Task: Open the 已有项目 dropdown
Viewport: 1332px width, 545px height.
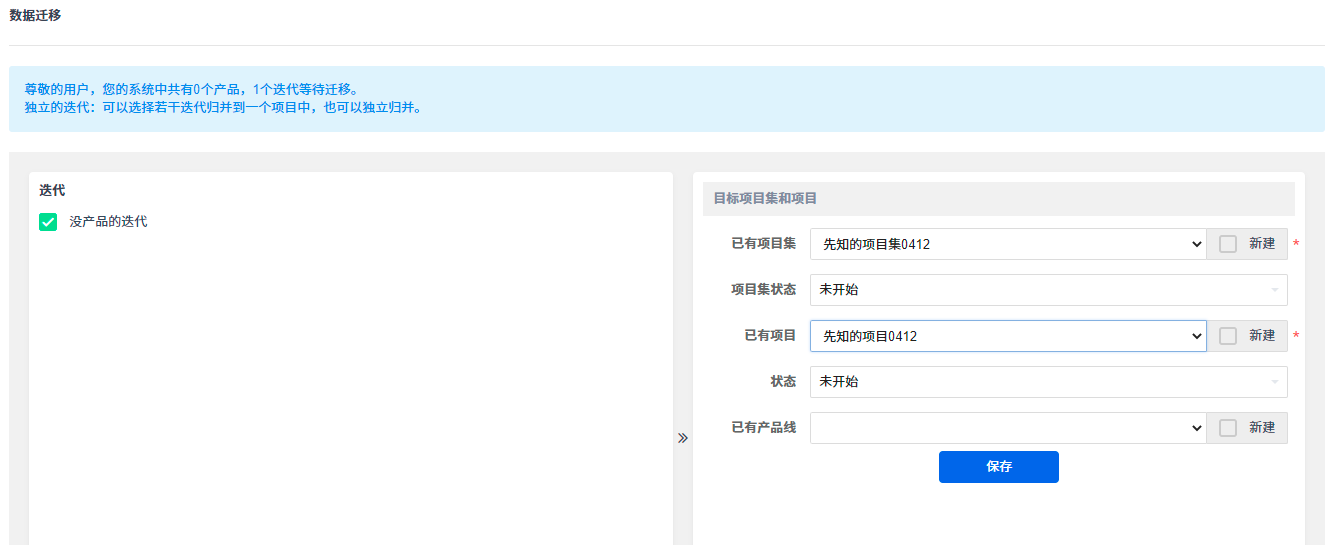Action: click(x=1008, y=336)
